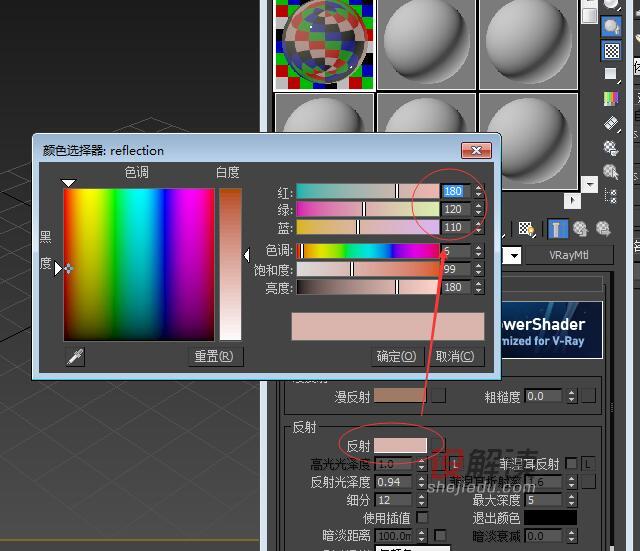The width and height of the screenshot is (640, 551).
Task: Click inside the hue/blackness color field
Action: tap(139, 264)
